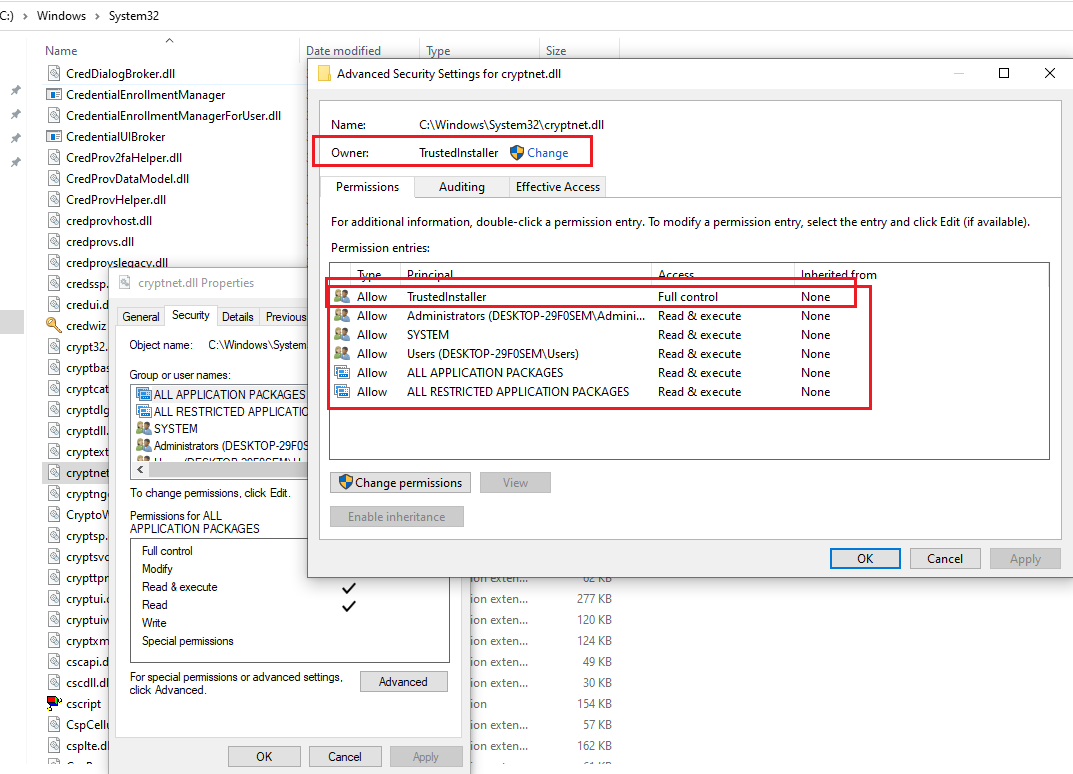
Task: Close the Advanced Security Settings window
Action: point(1050,73)
